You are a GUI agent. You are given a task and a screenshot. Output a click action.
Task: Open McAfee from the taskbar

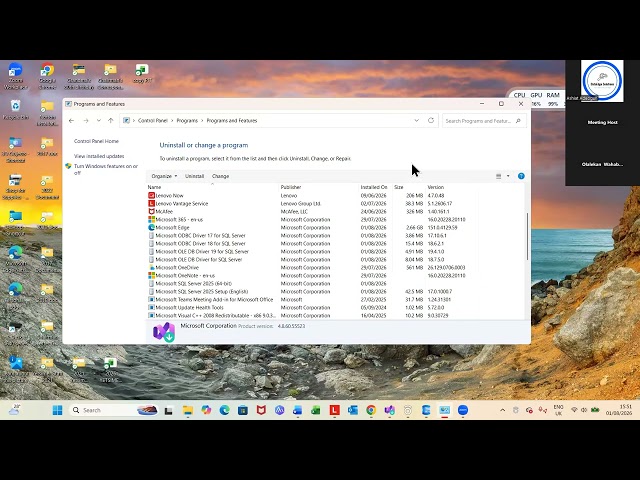pos(261,410)
